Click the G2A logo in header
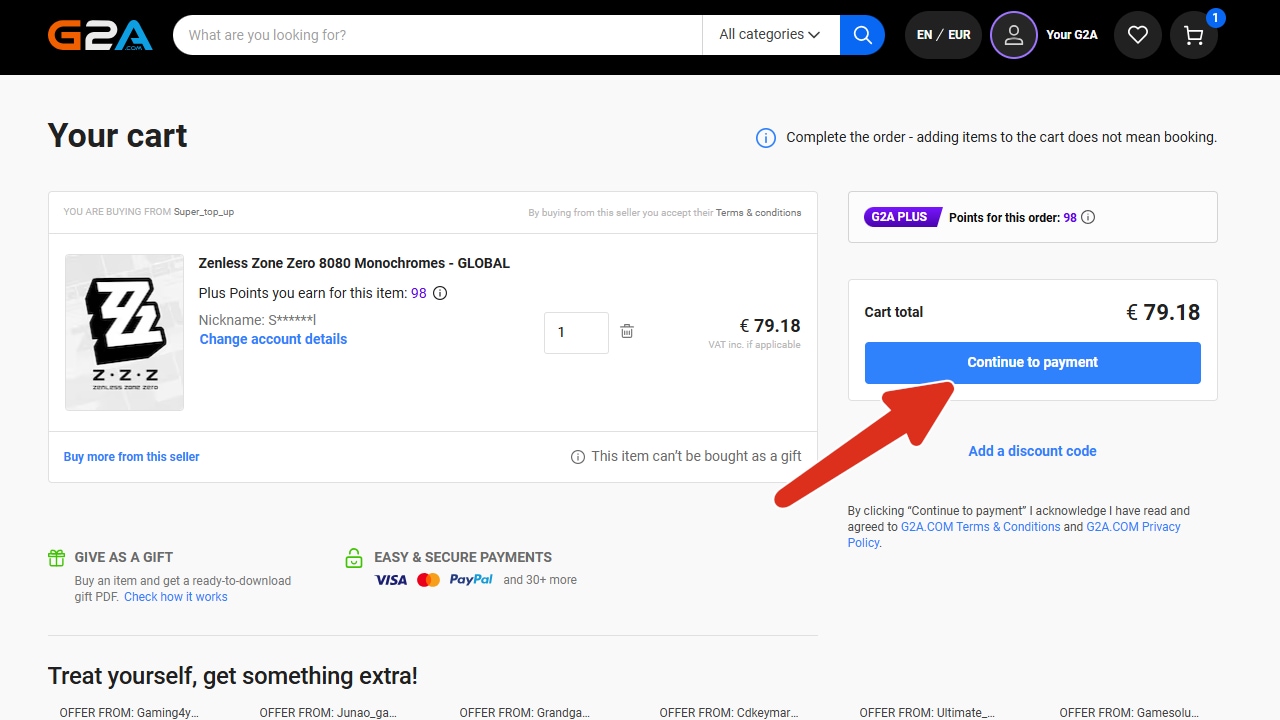The height and width of the screenshot is (720, 1280). click(100, 35)
